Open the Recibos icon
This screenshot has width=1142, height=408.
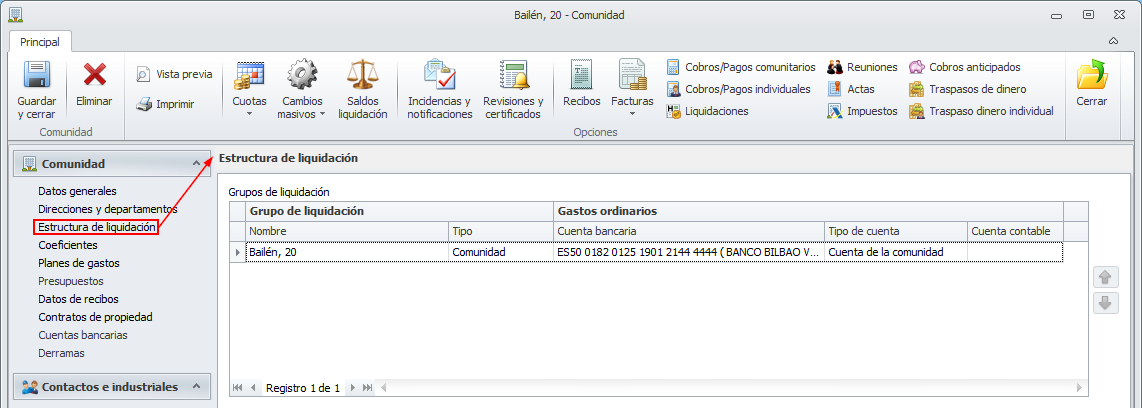tap(581, 76)
